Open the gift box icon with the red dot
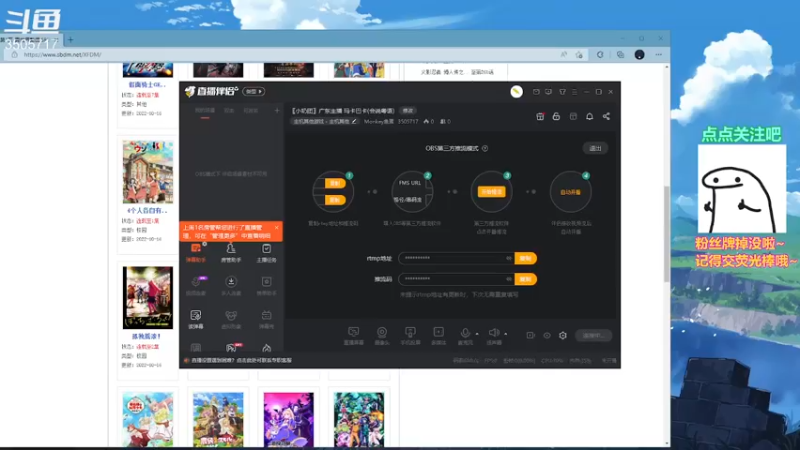 coord(540,116)
